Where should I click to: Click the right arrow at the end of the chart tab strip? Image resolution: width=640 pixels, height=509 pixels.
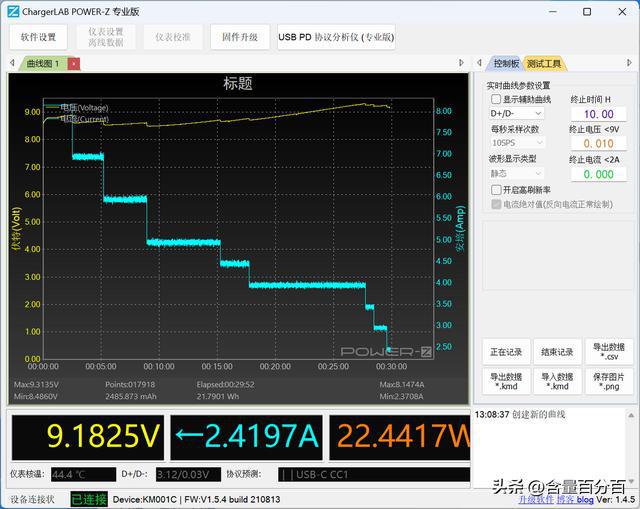point(461,63)
